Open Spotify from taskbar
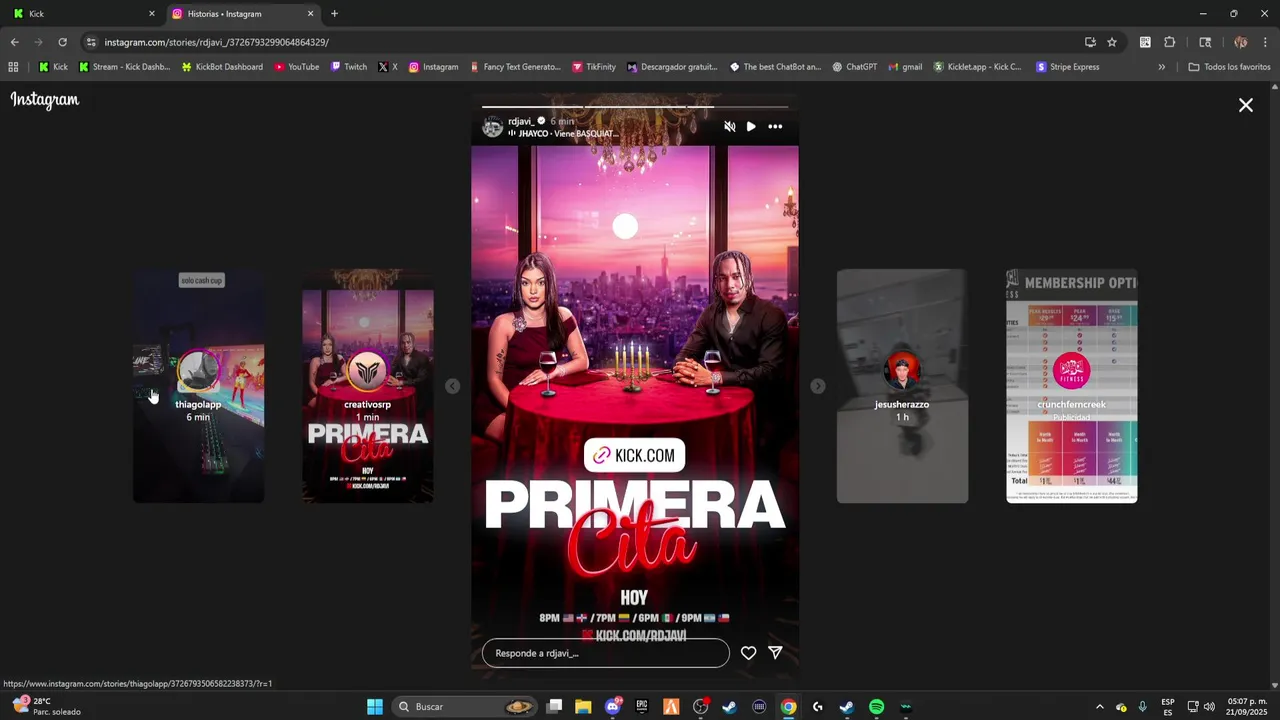The width and height of the screenshot is (1280, 720). pos(876,707)
